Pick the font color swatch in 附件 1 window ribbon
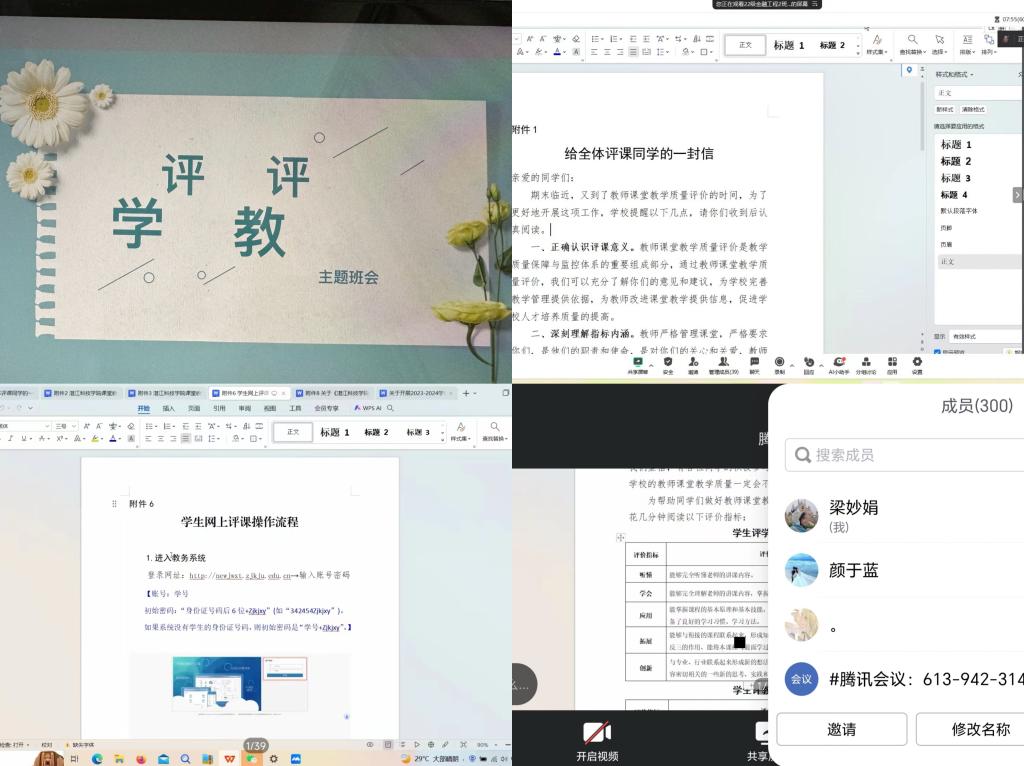Image resolution: width=1024 pixels, height=766 pixels. point(557,52)
